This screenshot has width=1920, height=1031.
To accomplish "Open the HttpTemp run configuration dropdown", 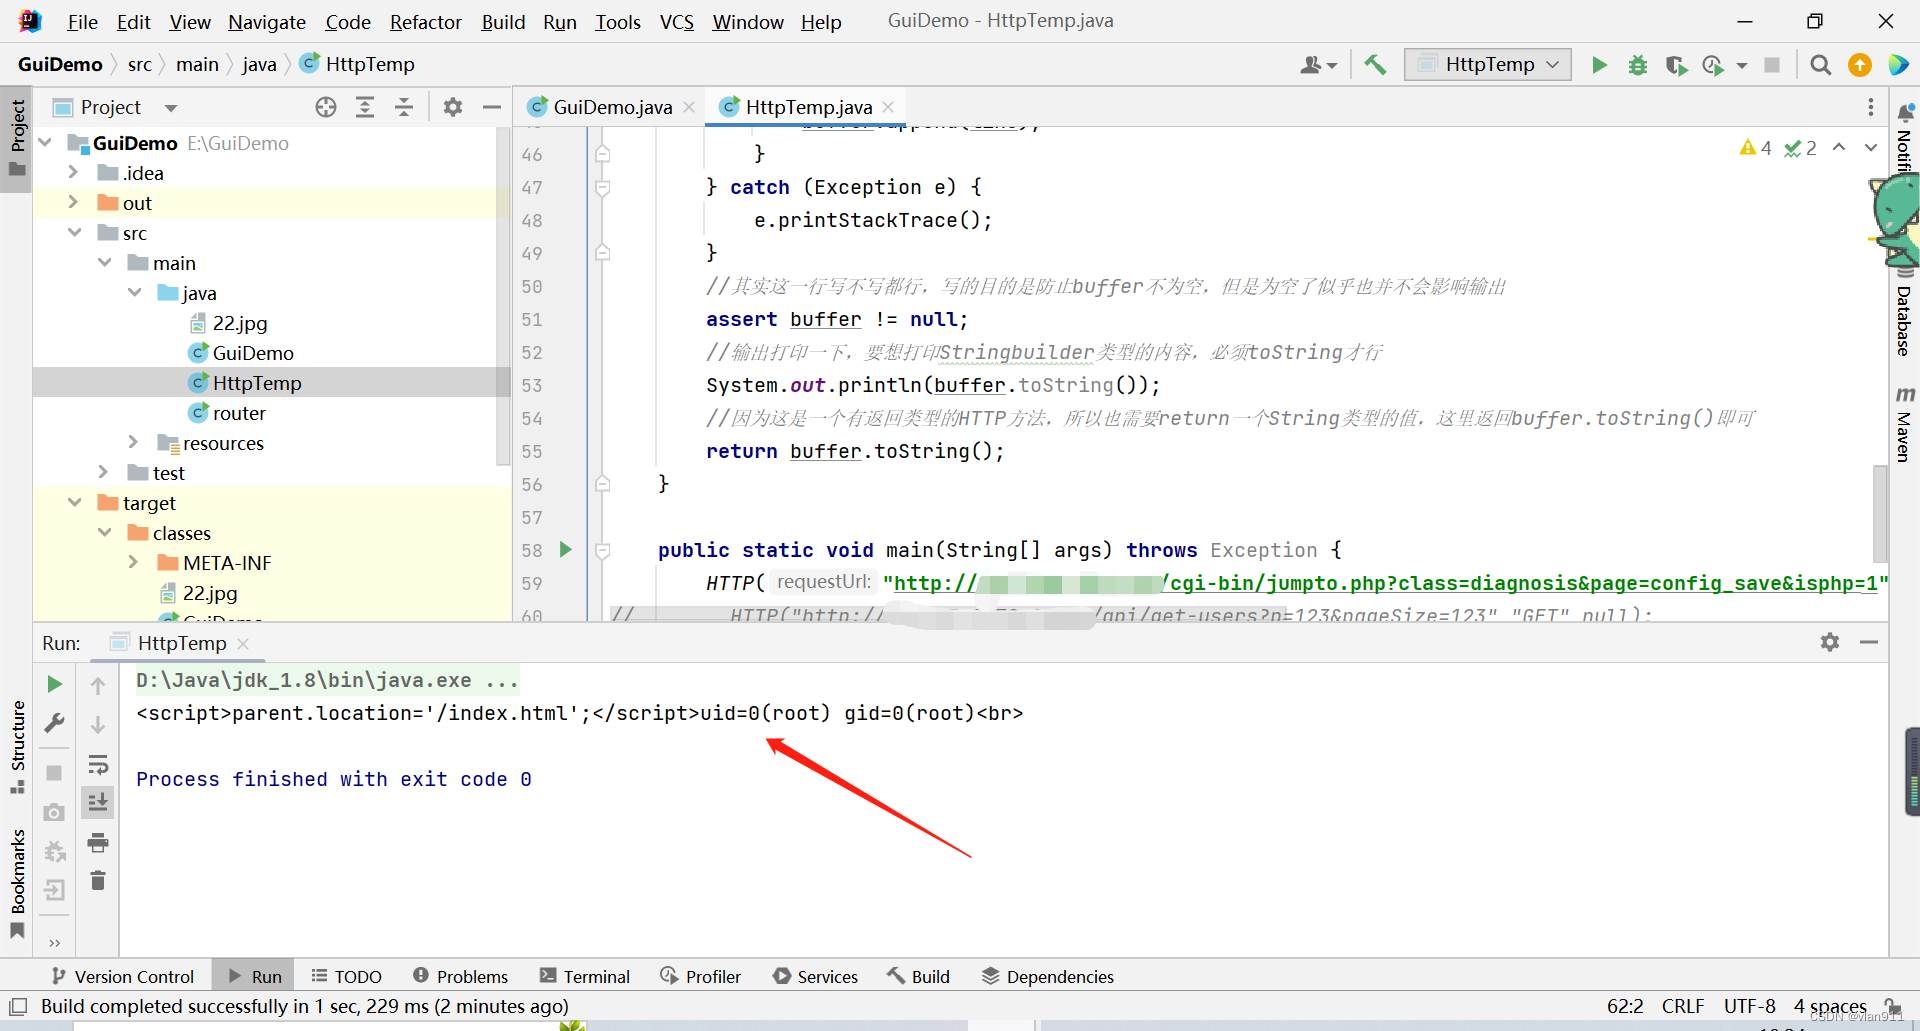I will click(x=1488, y=65).
